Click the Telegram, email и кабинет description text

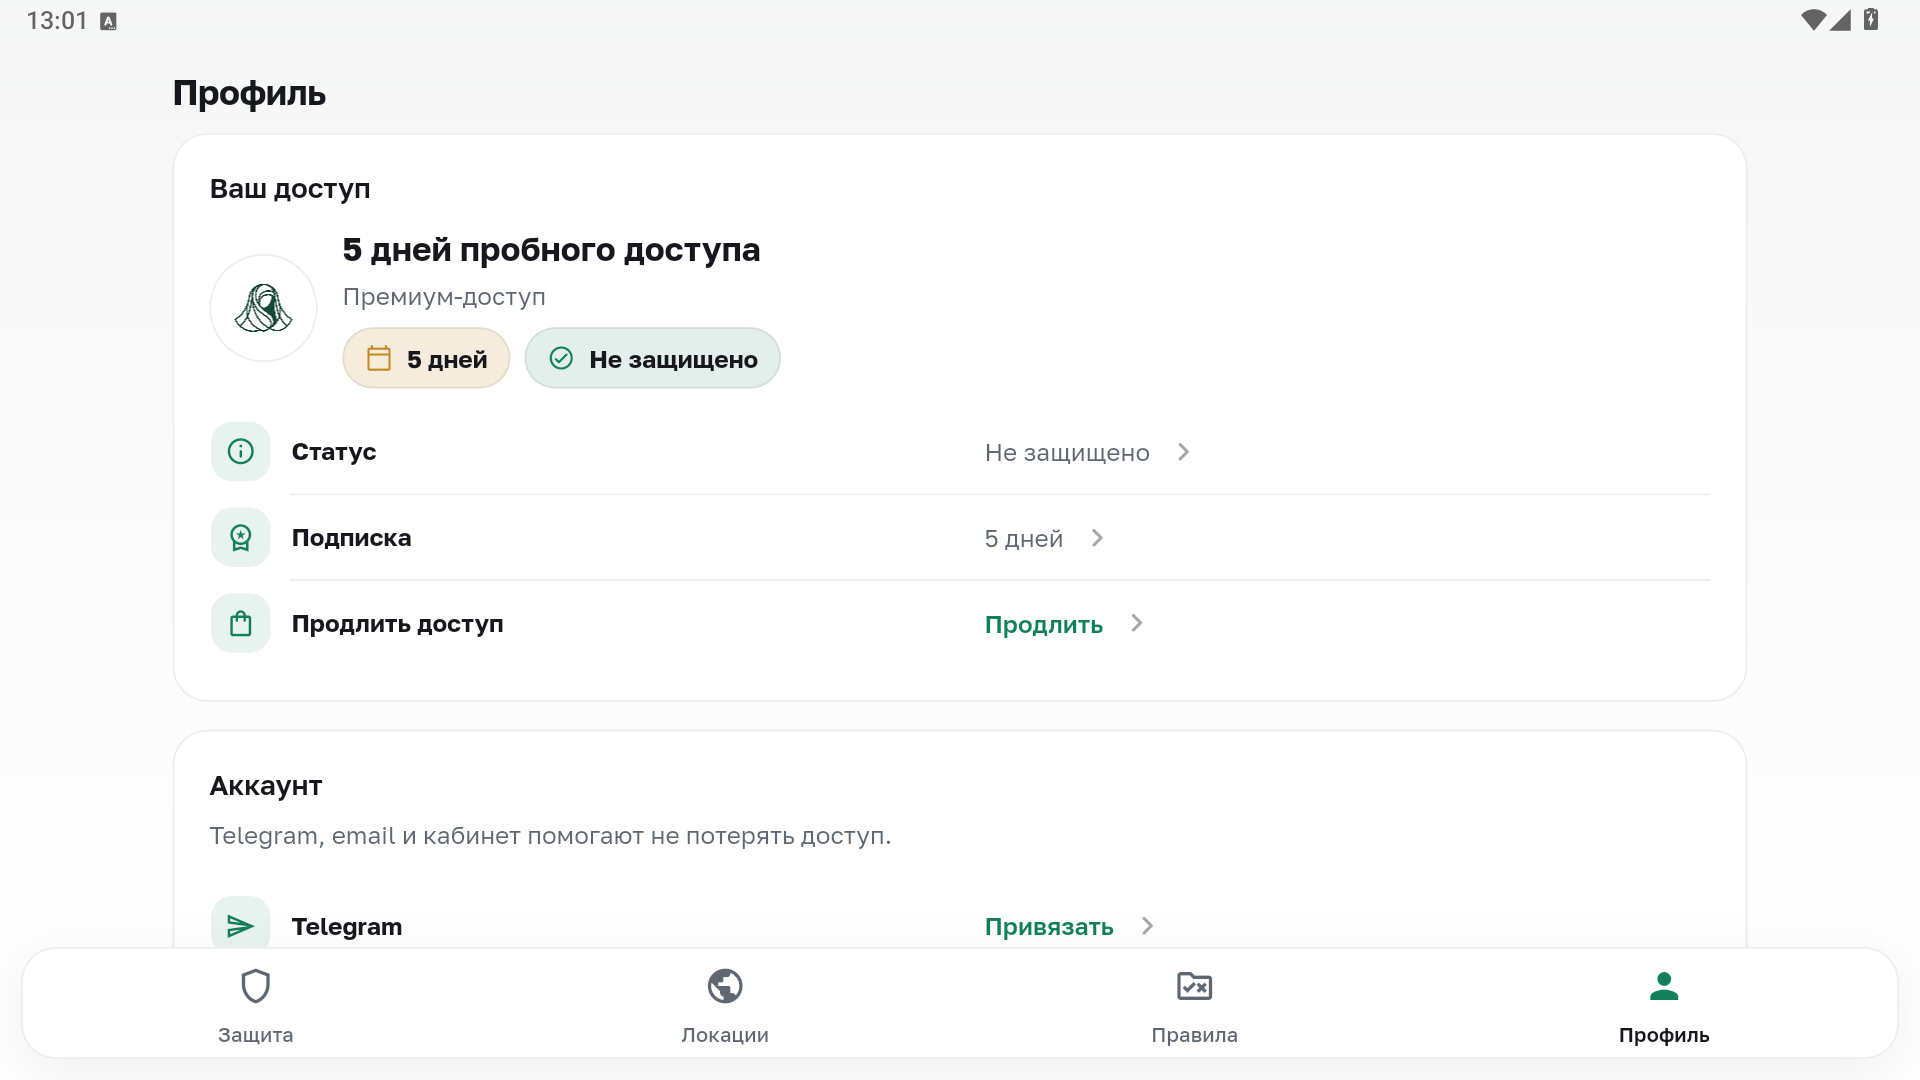pyautogui.click(x=550, y=836)
